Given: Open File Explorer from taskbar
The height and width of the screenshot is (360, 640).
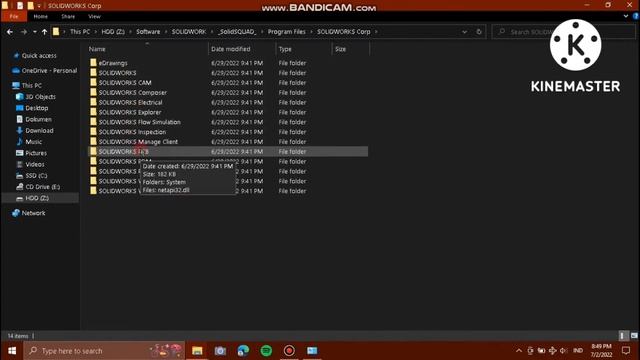Looking at the screenshot, I should pyautogui.click(x=197, y=351).
